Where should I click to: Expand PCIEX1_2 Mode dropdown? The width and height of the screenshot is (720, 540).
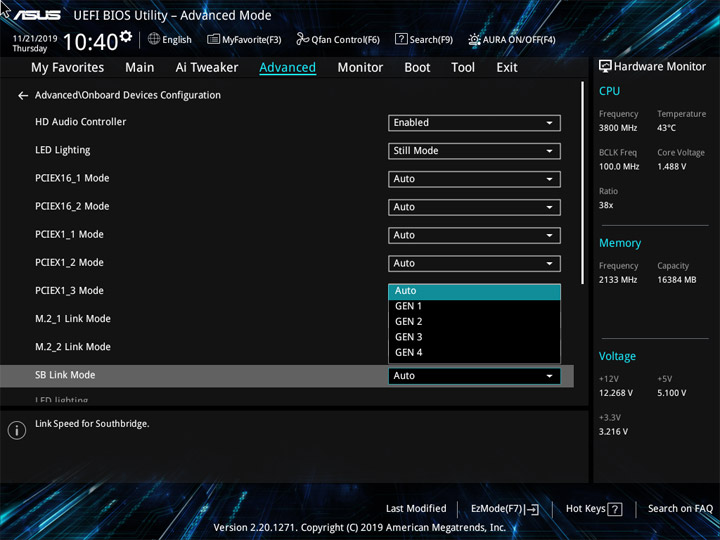coord(474,264)
